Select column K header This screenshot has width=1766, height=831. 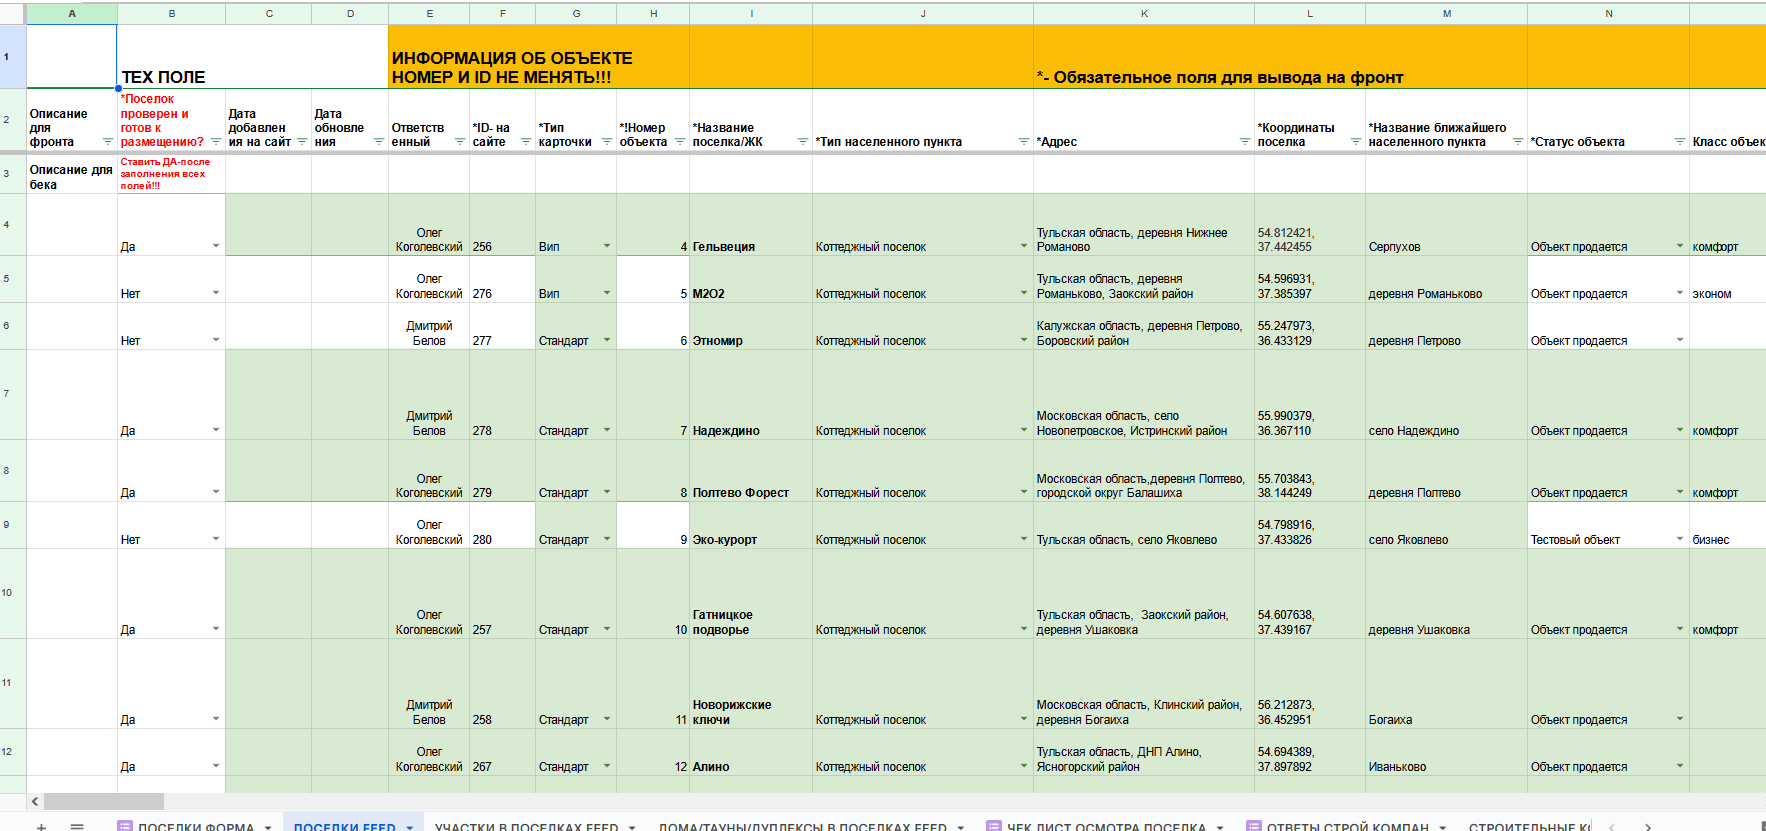pyautogui.click(x=1144, y=14)
